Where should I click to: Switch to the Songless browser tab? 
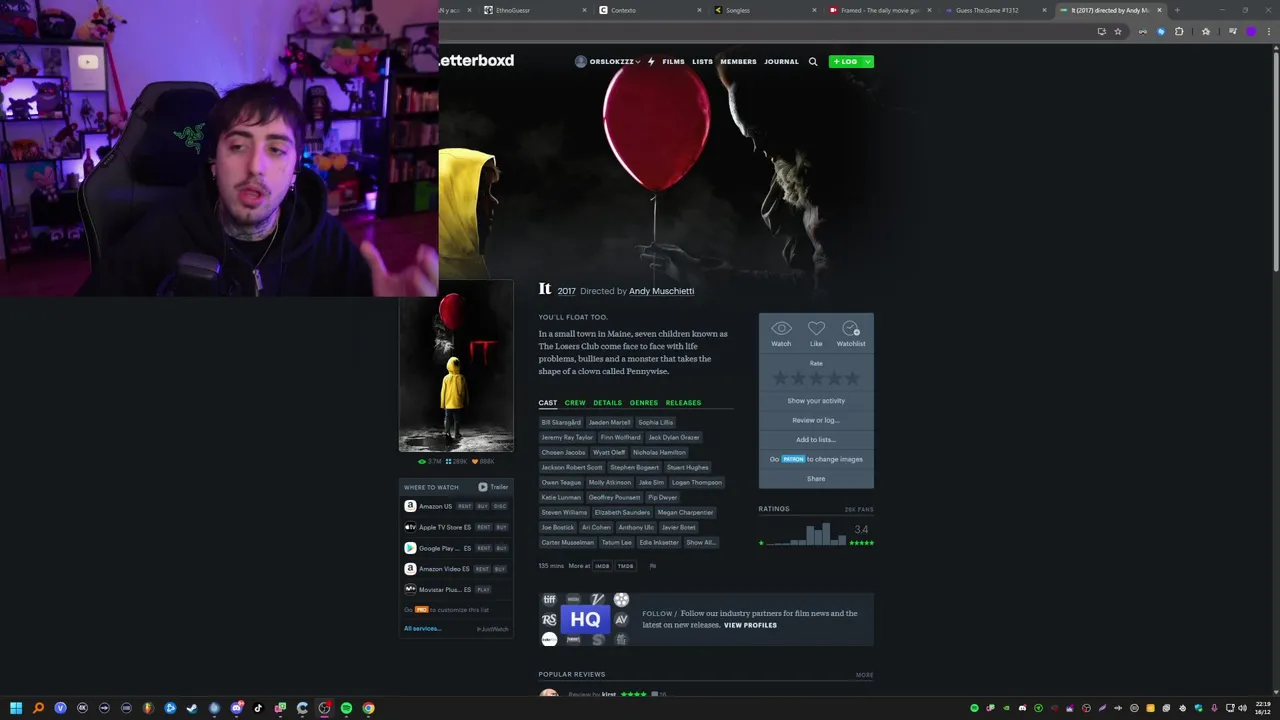(765, 10)
